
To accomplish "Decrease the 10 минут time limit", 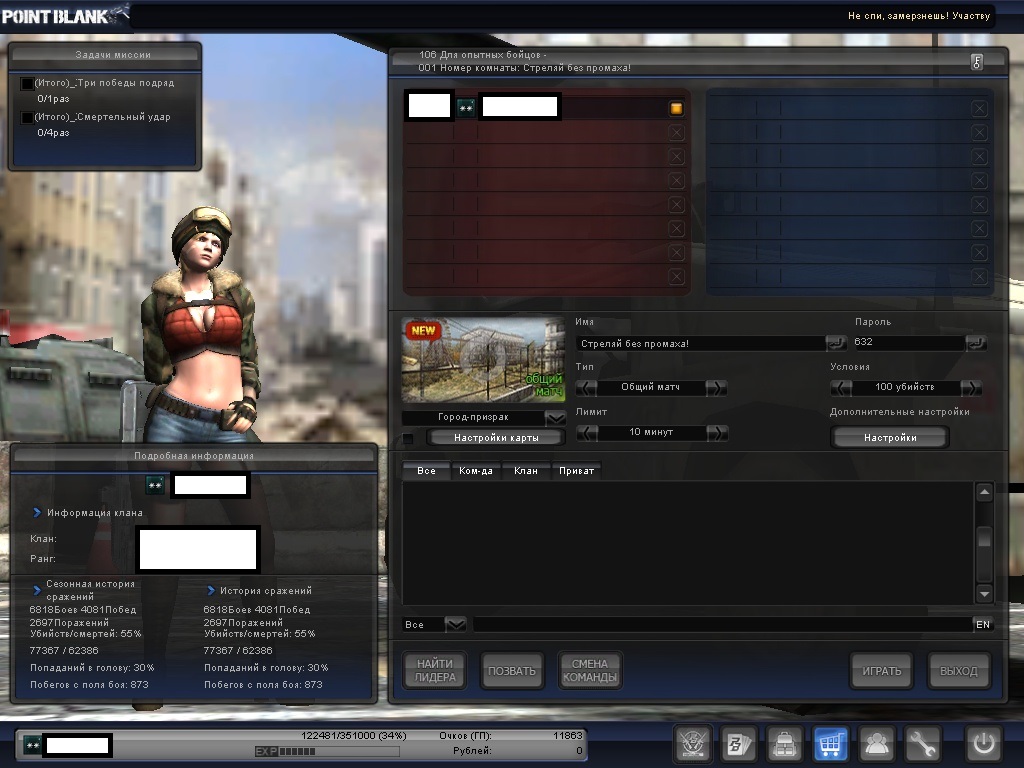I will (x=586, y=433).
